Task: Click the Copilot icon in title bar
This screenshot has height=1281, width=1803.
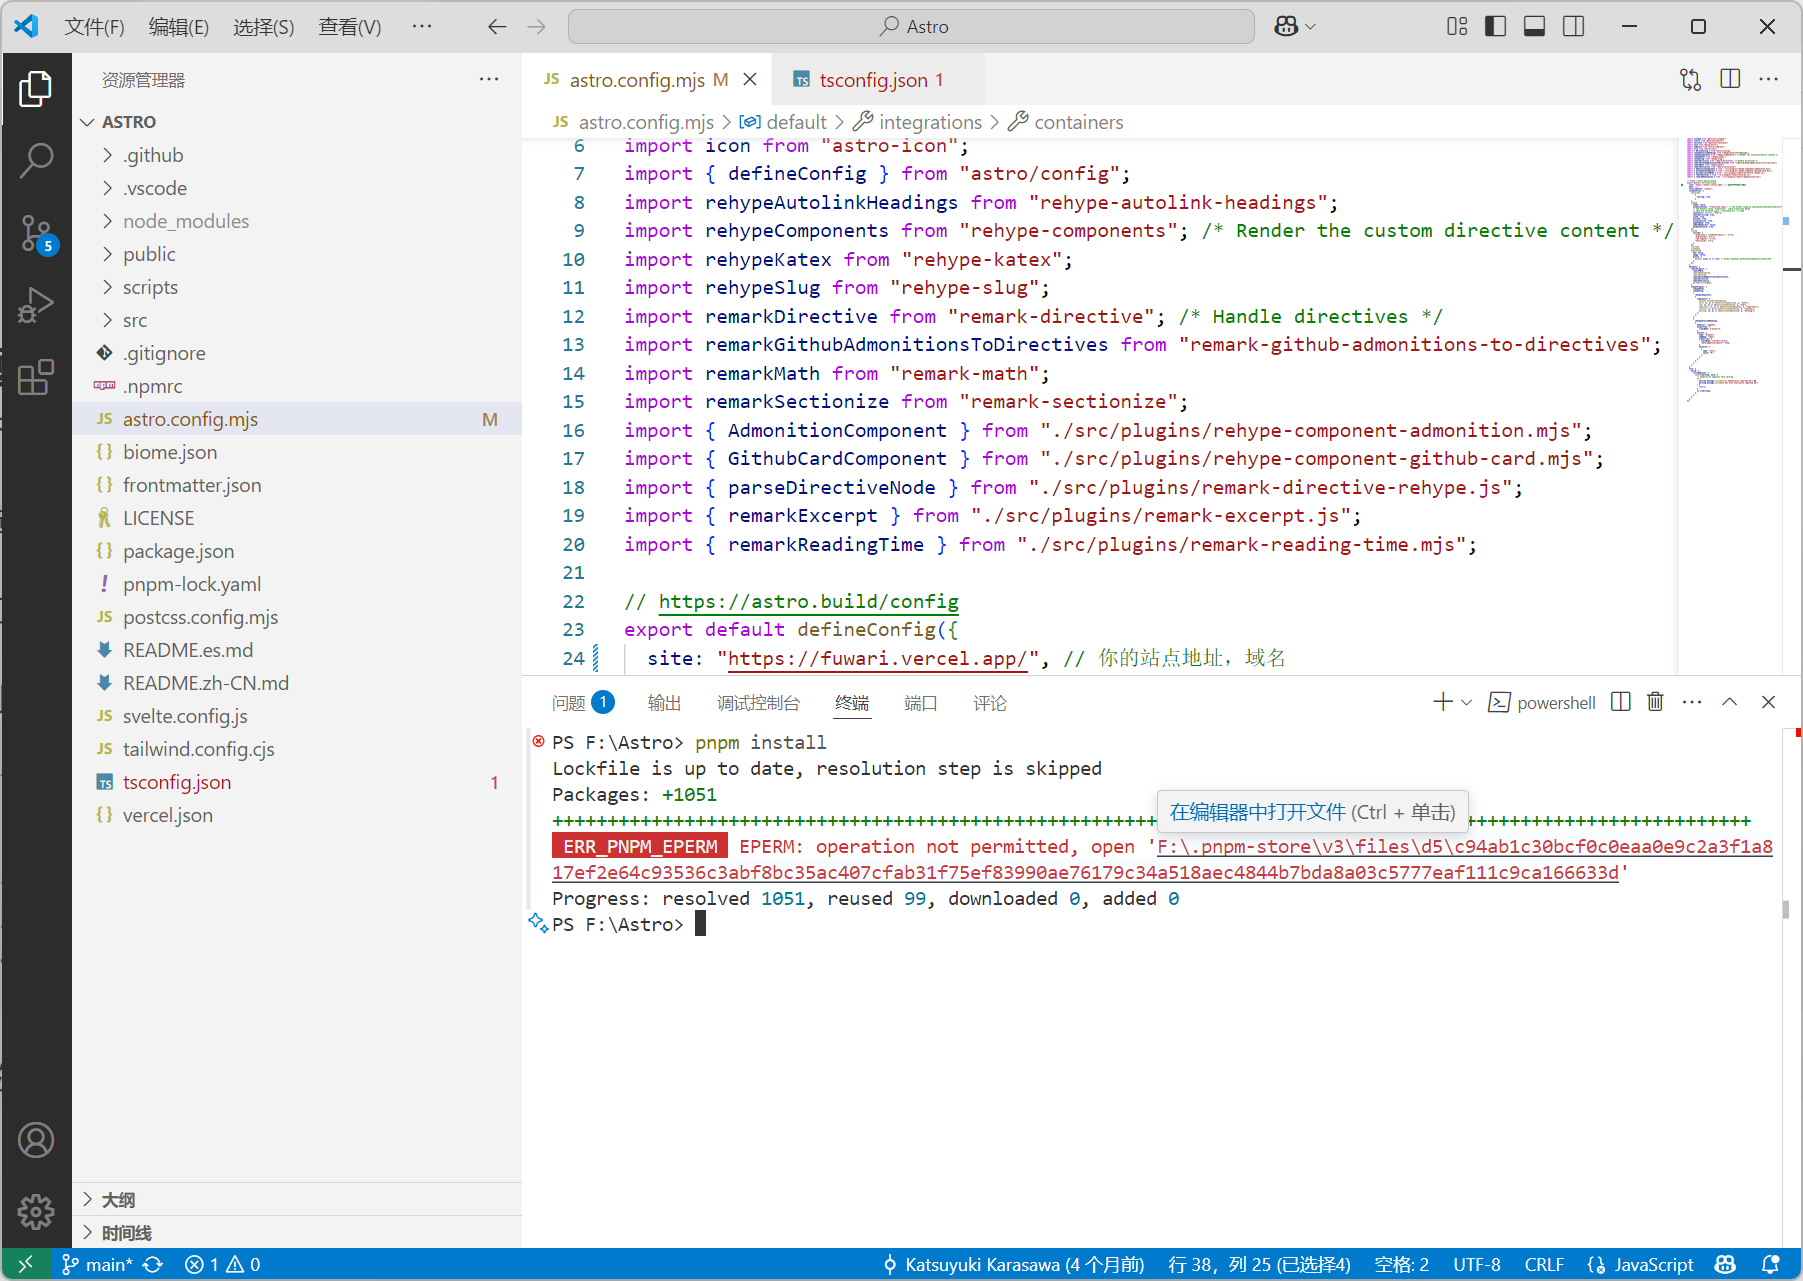Action: click(1286, 26)
